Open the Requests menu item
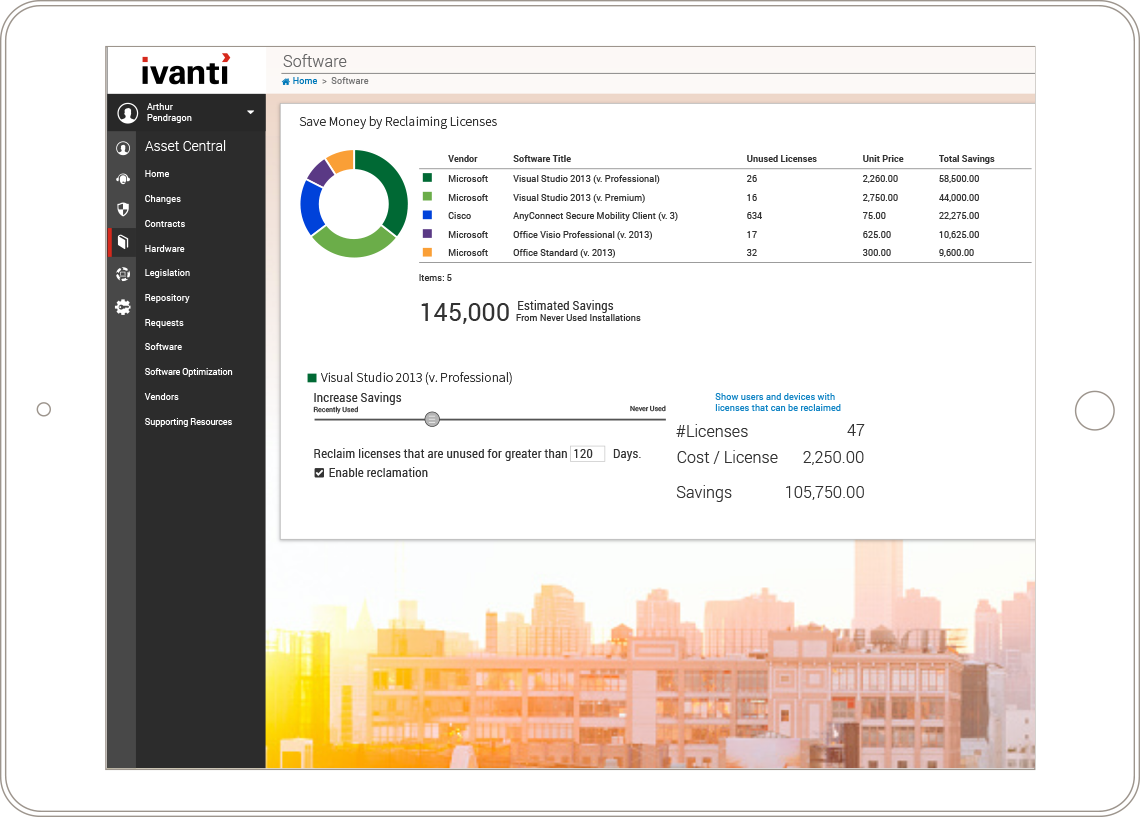Viewport: 1140px width, 817px height. point(164,323)
